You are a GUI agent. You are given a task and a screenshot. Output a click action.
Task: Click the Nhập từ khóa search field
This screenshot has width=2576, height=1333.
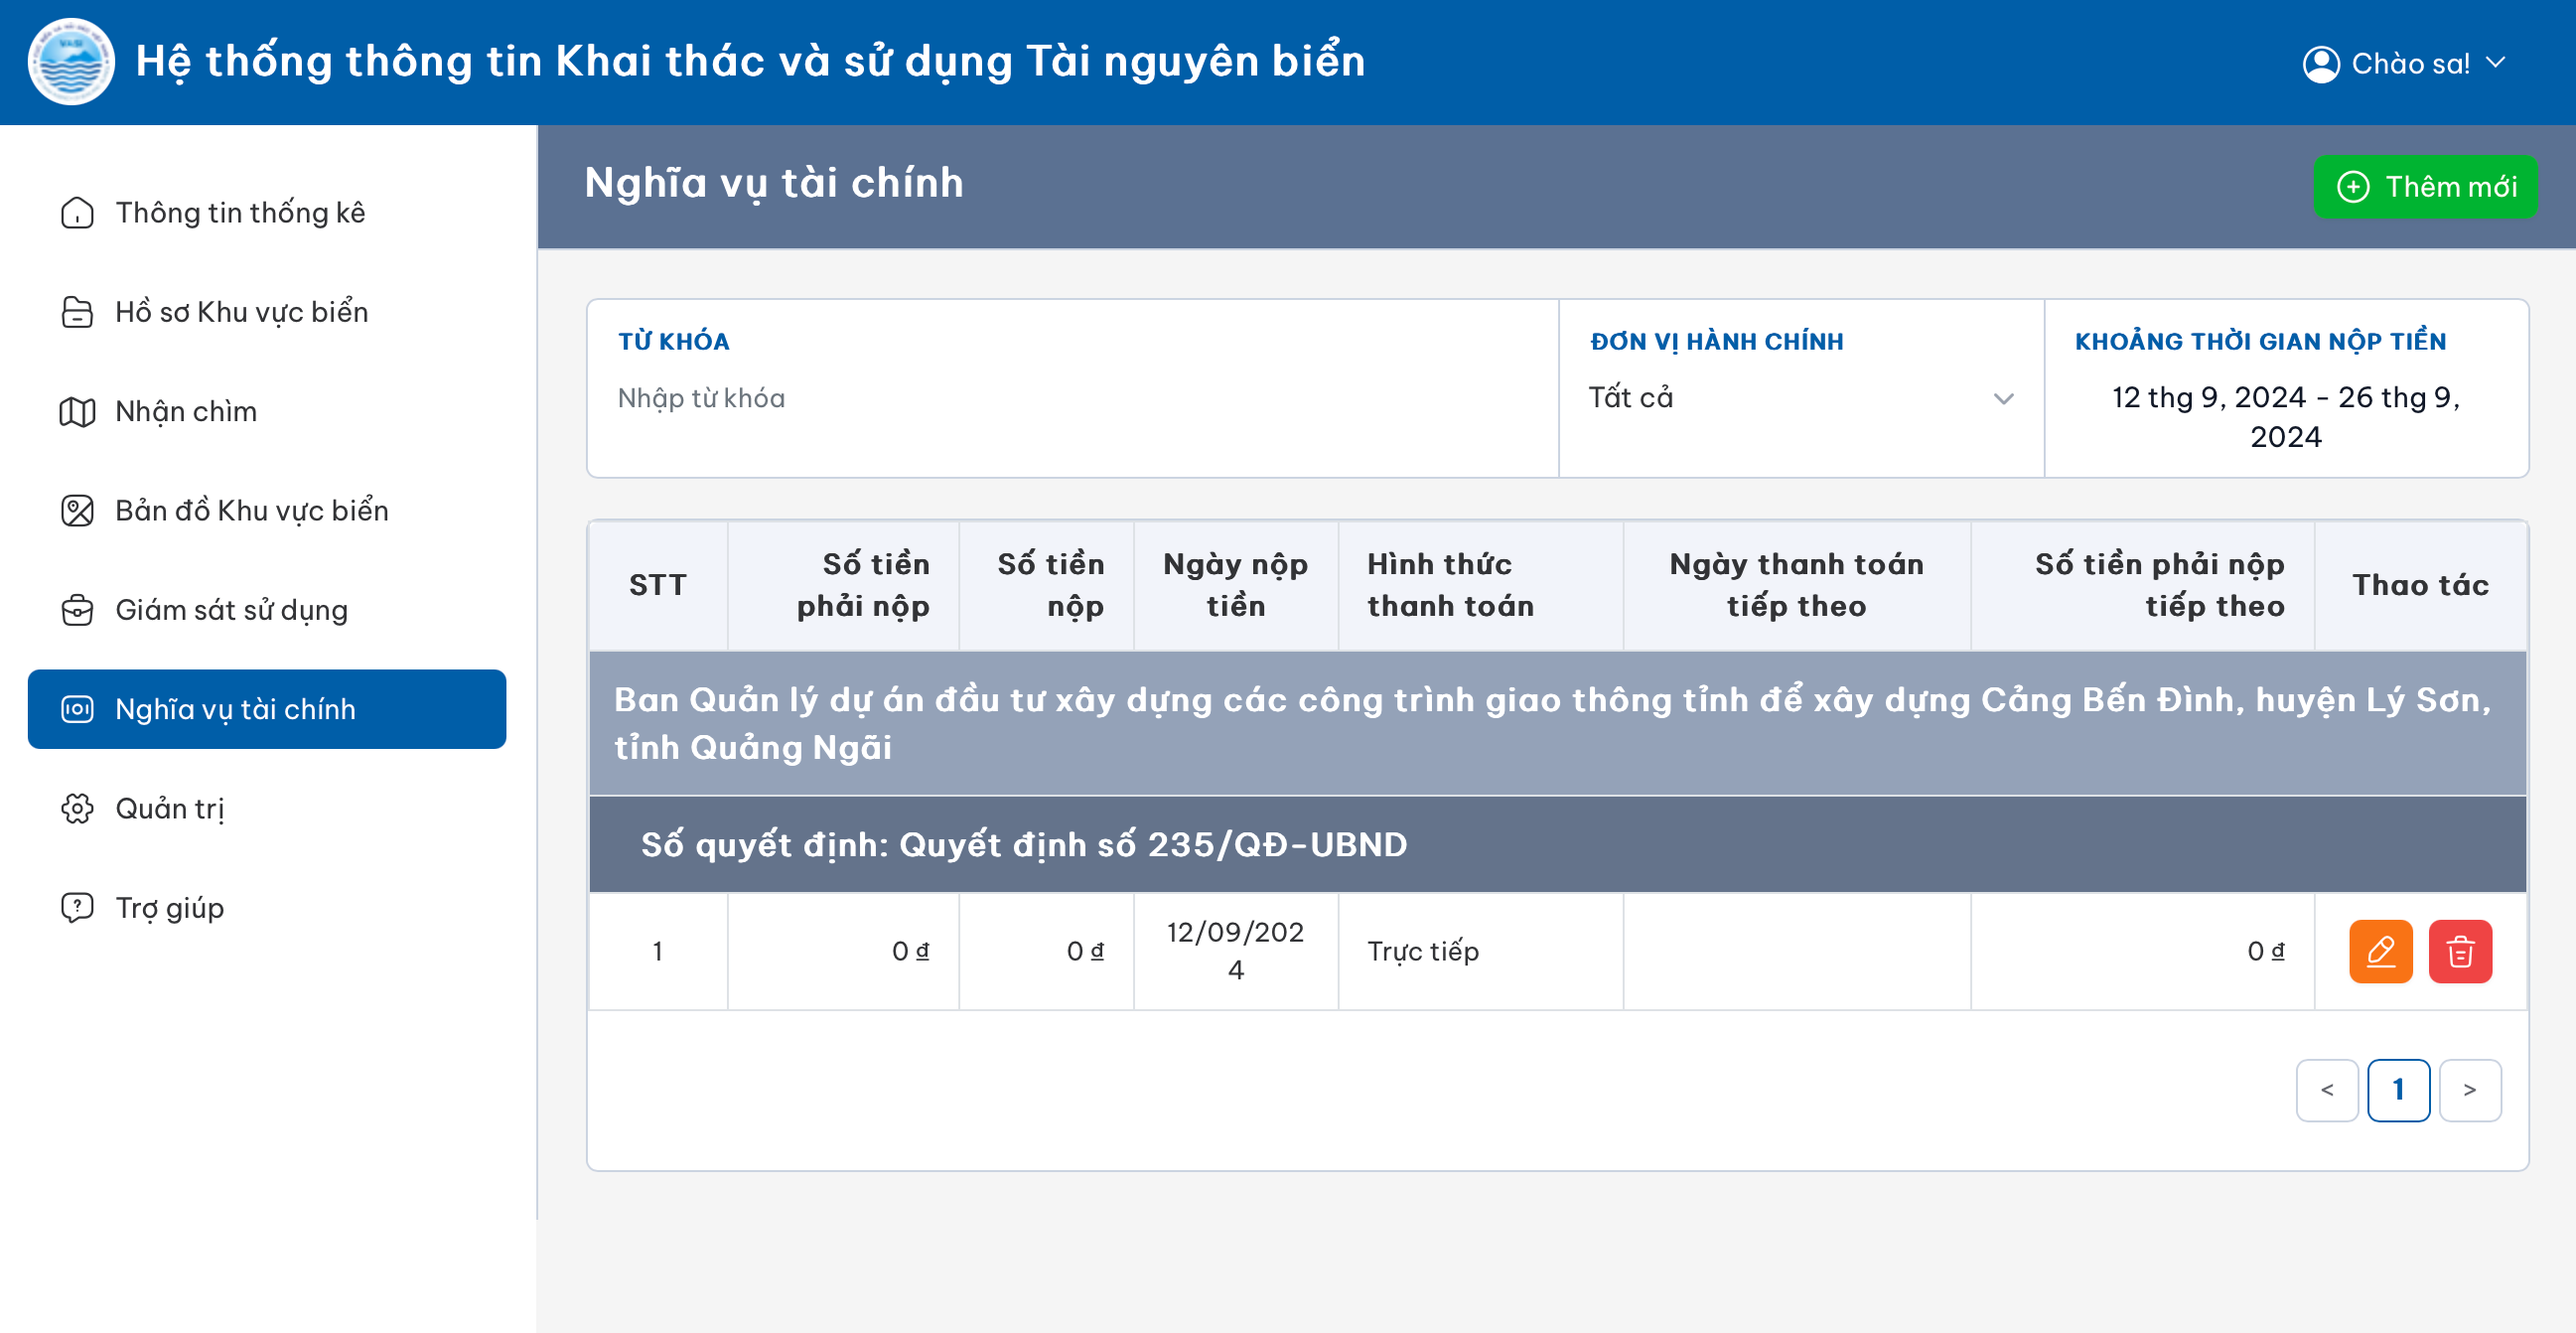pos(1000,398)
